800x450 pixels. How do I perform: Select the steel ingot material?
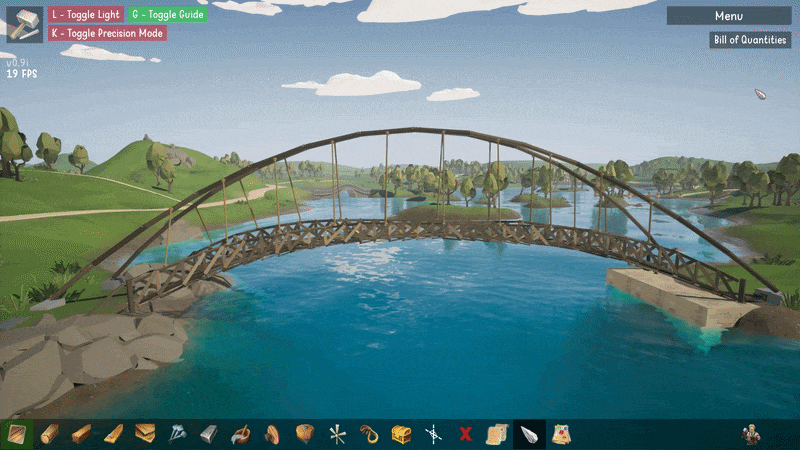pos(209,434)
